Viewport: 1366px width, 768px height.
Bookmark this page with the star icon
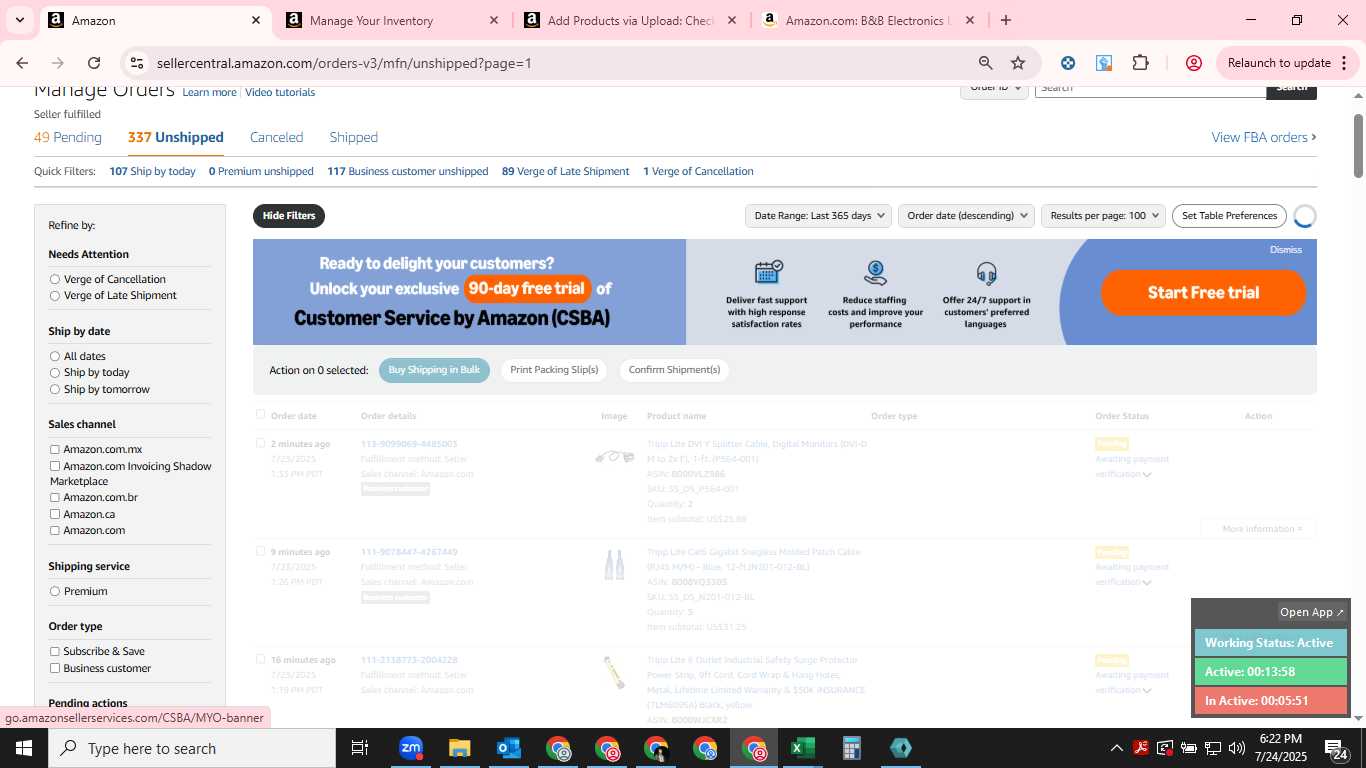click(x=1018, y=63)
